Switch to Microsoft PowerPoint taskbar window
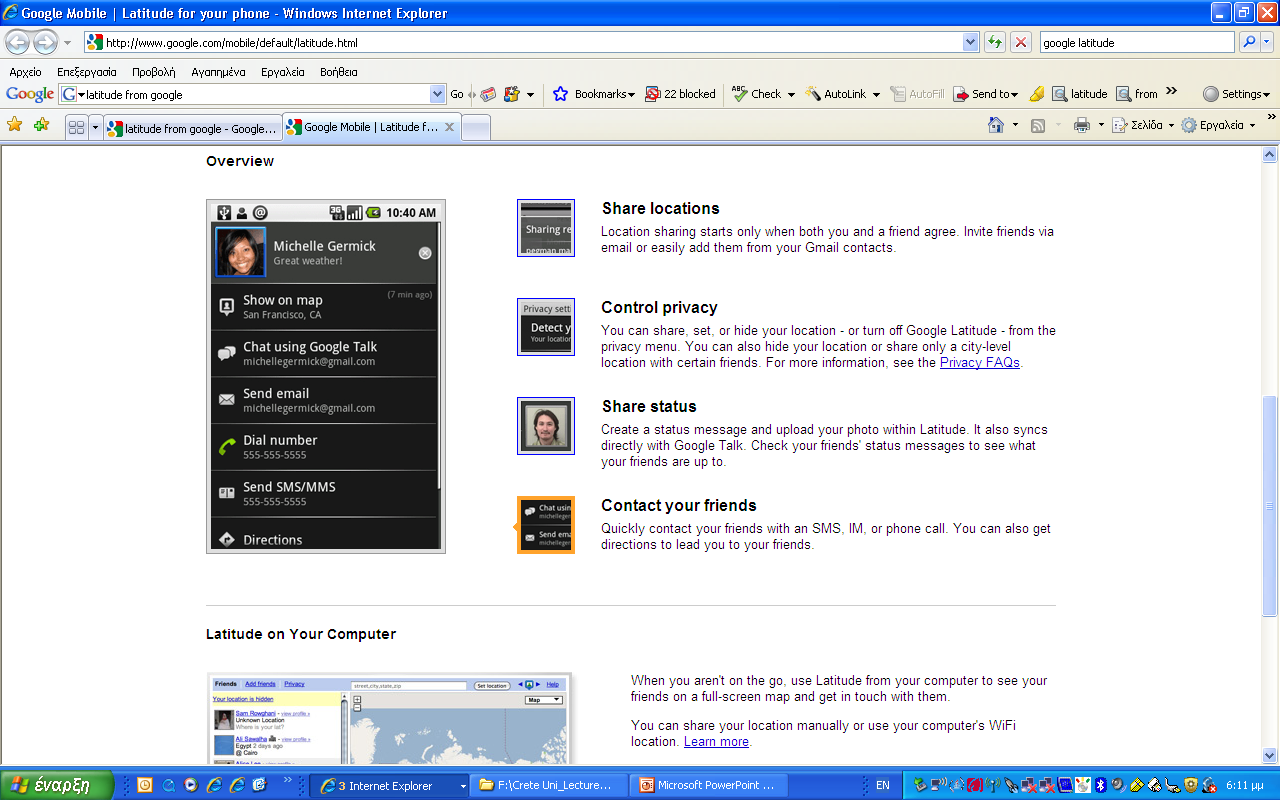1280x800 pixels. click(x=709, y=785)
